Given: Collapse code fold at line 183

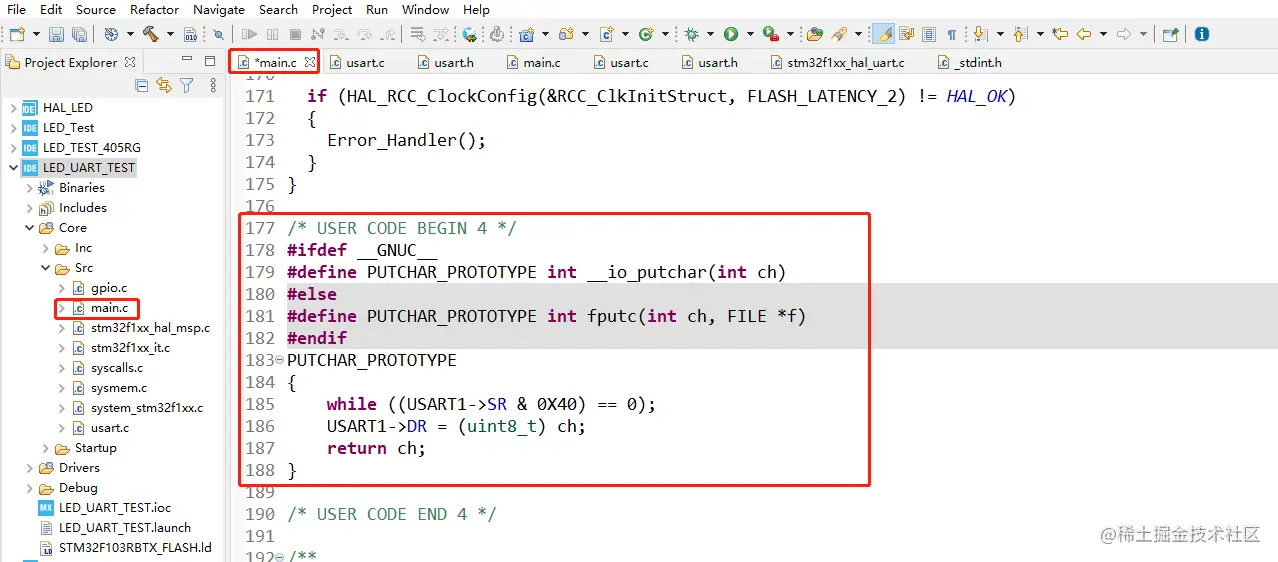Looking at the screenshot, I should [x=279, y=360].
